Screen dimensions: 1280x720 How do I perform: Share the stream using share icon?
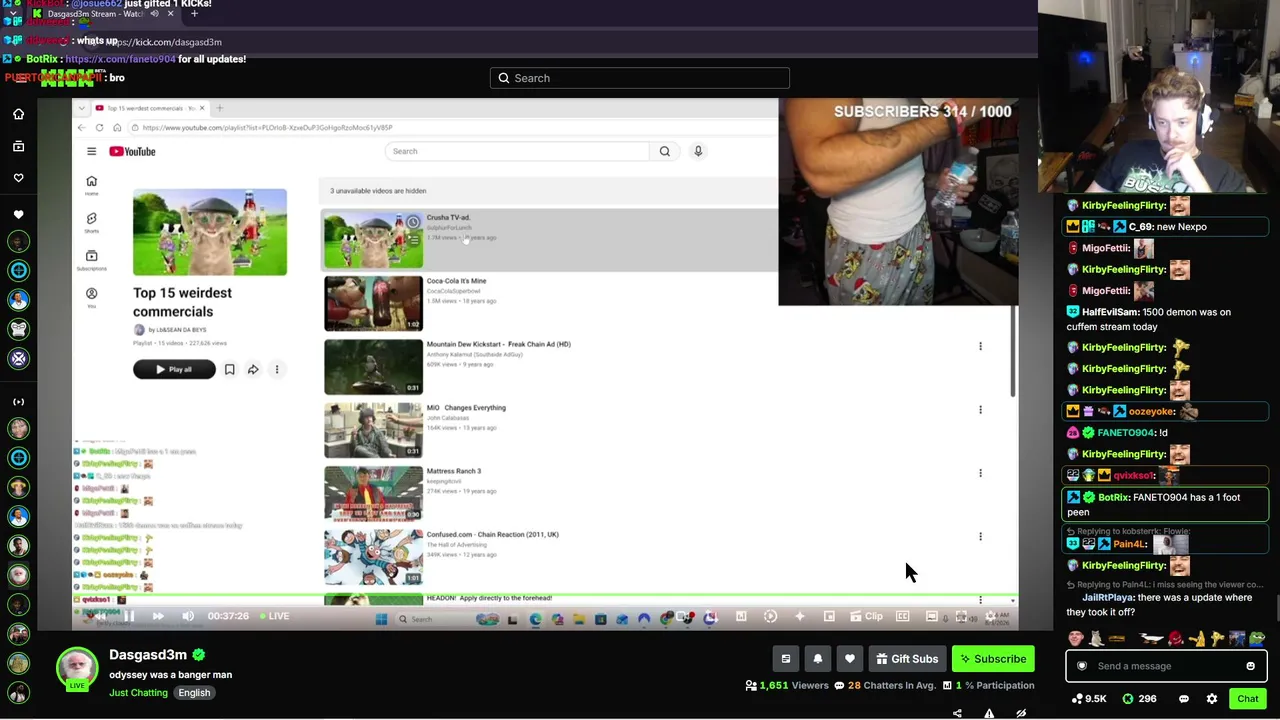tap(957, 713)
